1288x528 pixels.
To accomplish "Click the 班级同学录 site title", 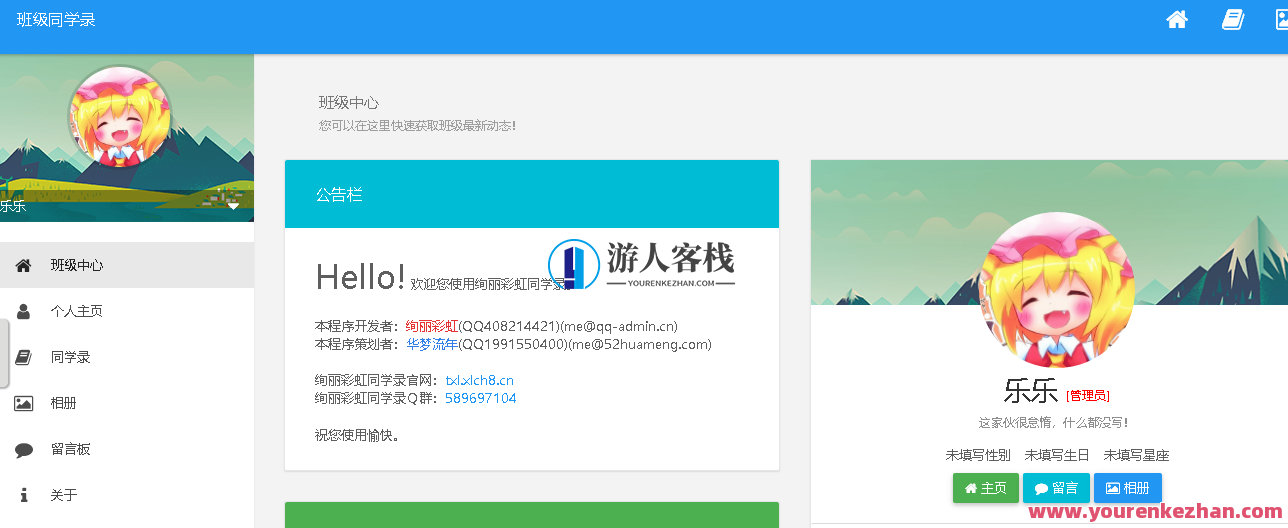I will (56, 19).
